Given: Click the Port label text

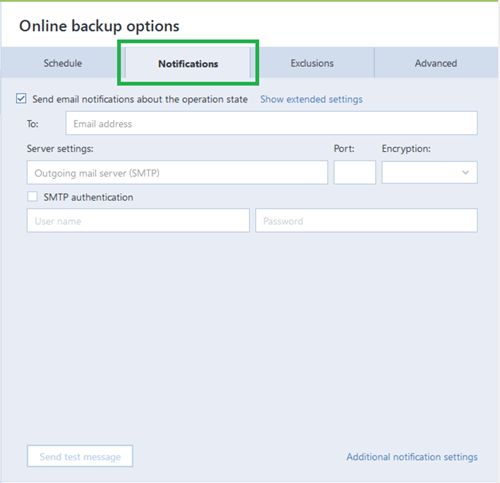Looking at the screenshot, I should coord(344,148).
